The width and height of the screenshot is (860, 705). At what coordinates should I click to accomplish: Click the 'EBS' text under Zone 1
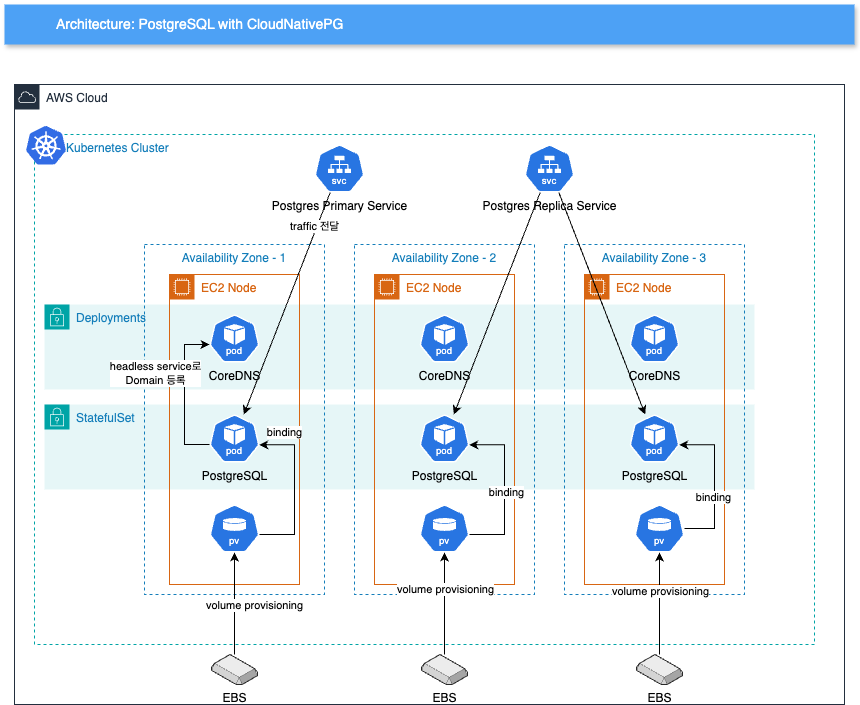coord(234,697)
